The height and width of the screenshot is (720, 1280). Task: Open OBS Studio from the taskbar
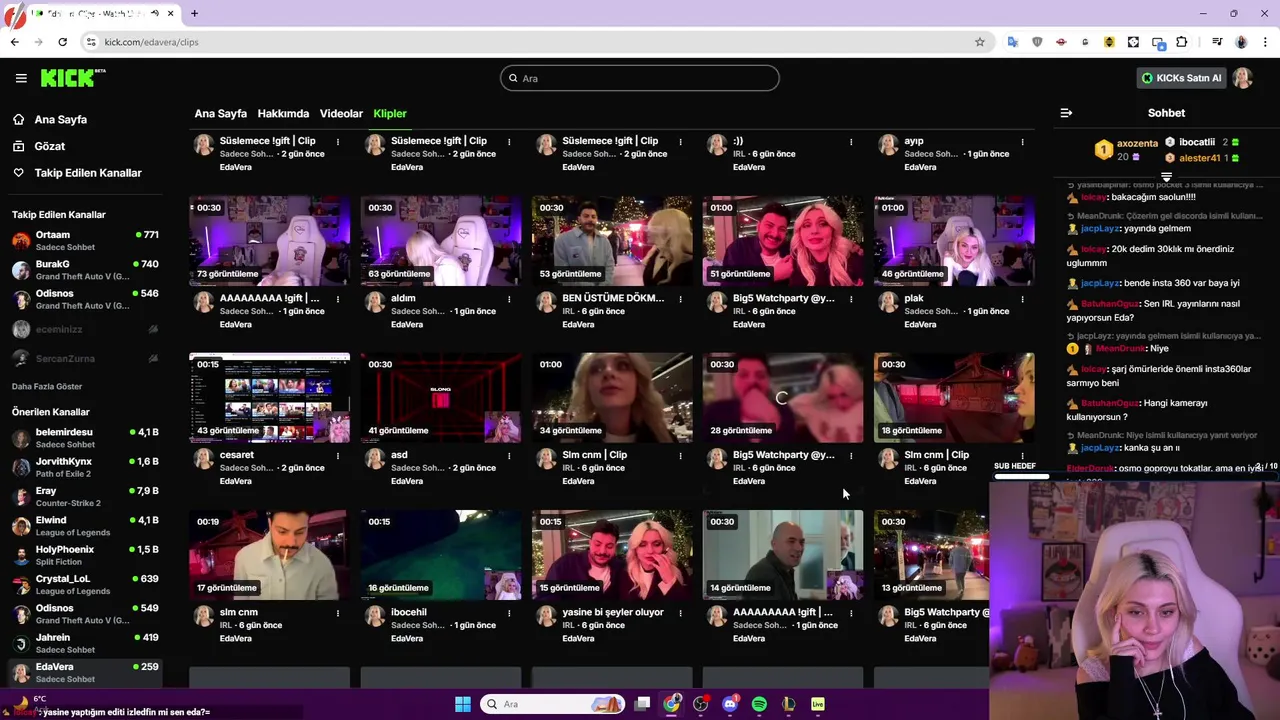[x=701, y=704]
